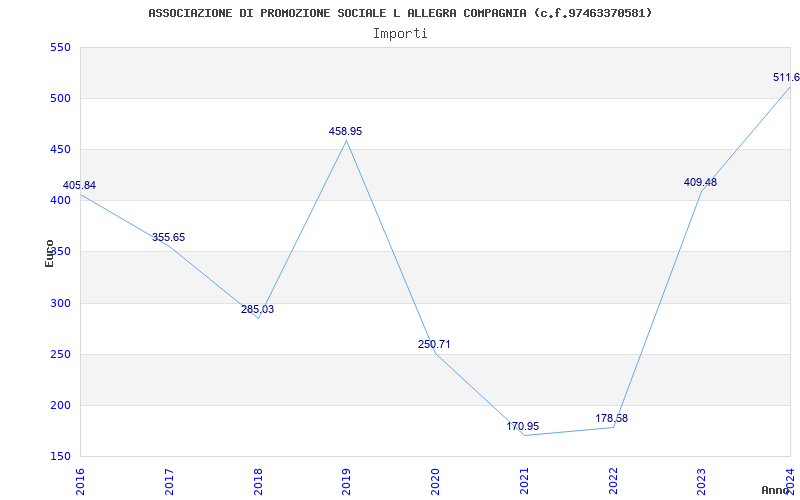Image resolution: width=800 pixels, height=500 pixels.
Task: Select the 458.95 peak value label
Action: 345,131
